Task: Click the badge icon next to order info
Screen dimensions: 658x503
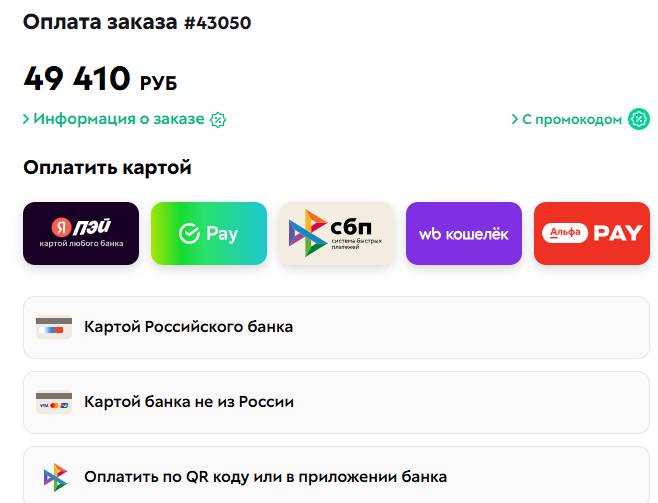Action: (218, 119)
